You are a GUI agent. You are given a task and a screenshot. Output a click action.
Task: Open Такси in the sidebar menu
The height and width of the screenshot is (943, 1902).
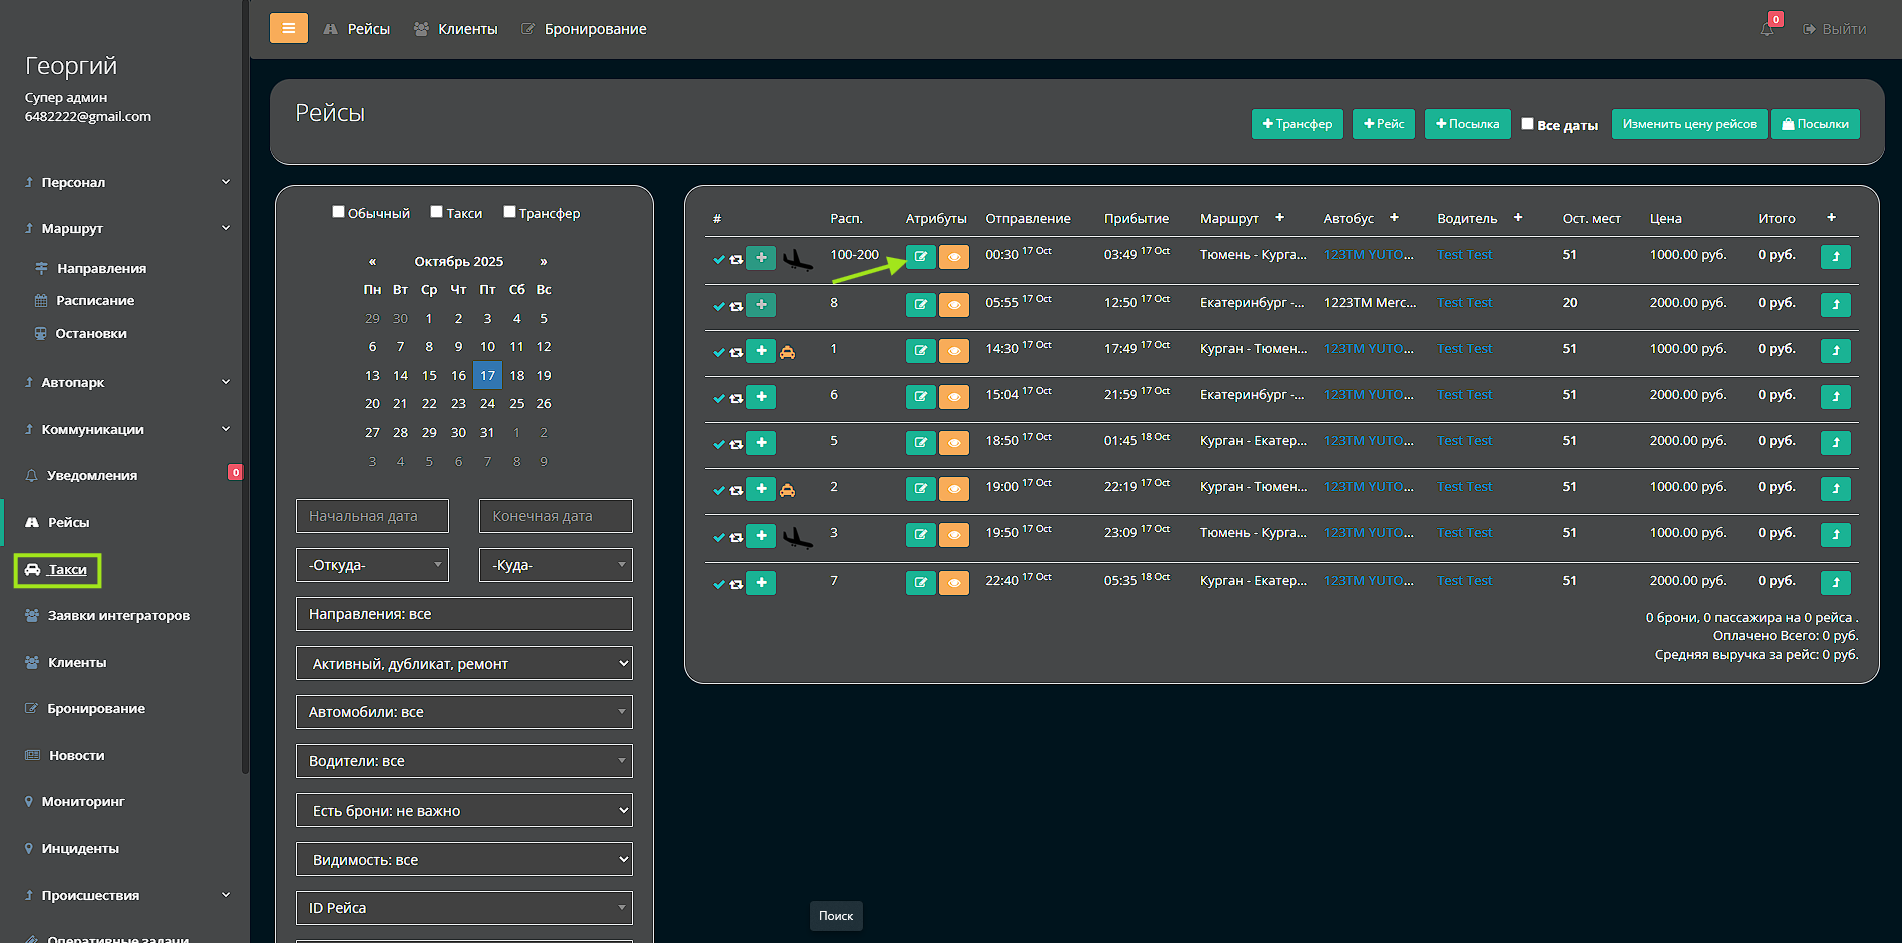tap(67, 570)
